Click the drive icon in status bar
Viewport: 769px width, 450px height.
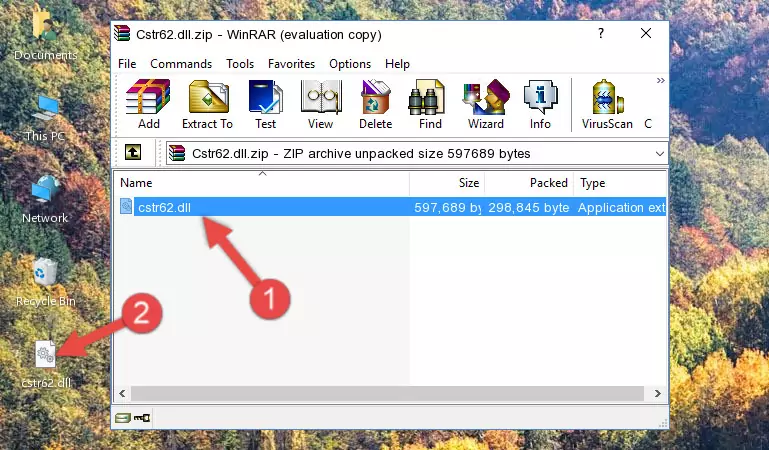coord(123,418)
